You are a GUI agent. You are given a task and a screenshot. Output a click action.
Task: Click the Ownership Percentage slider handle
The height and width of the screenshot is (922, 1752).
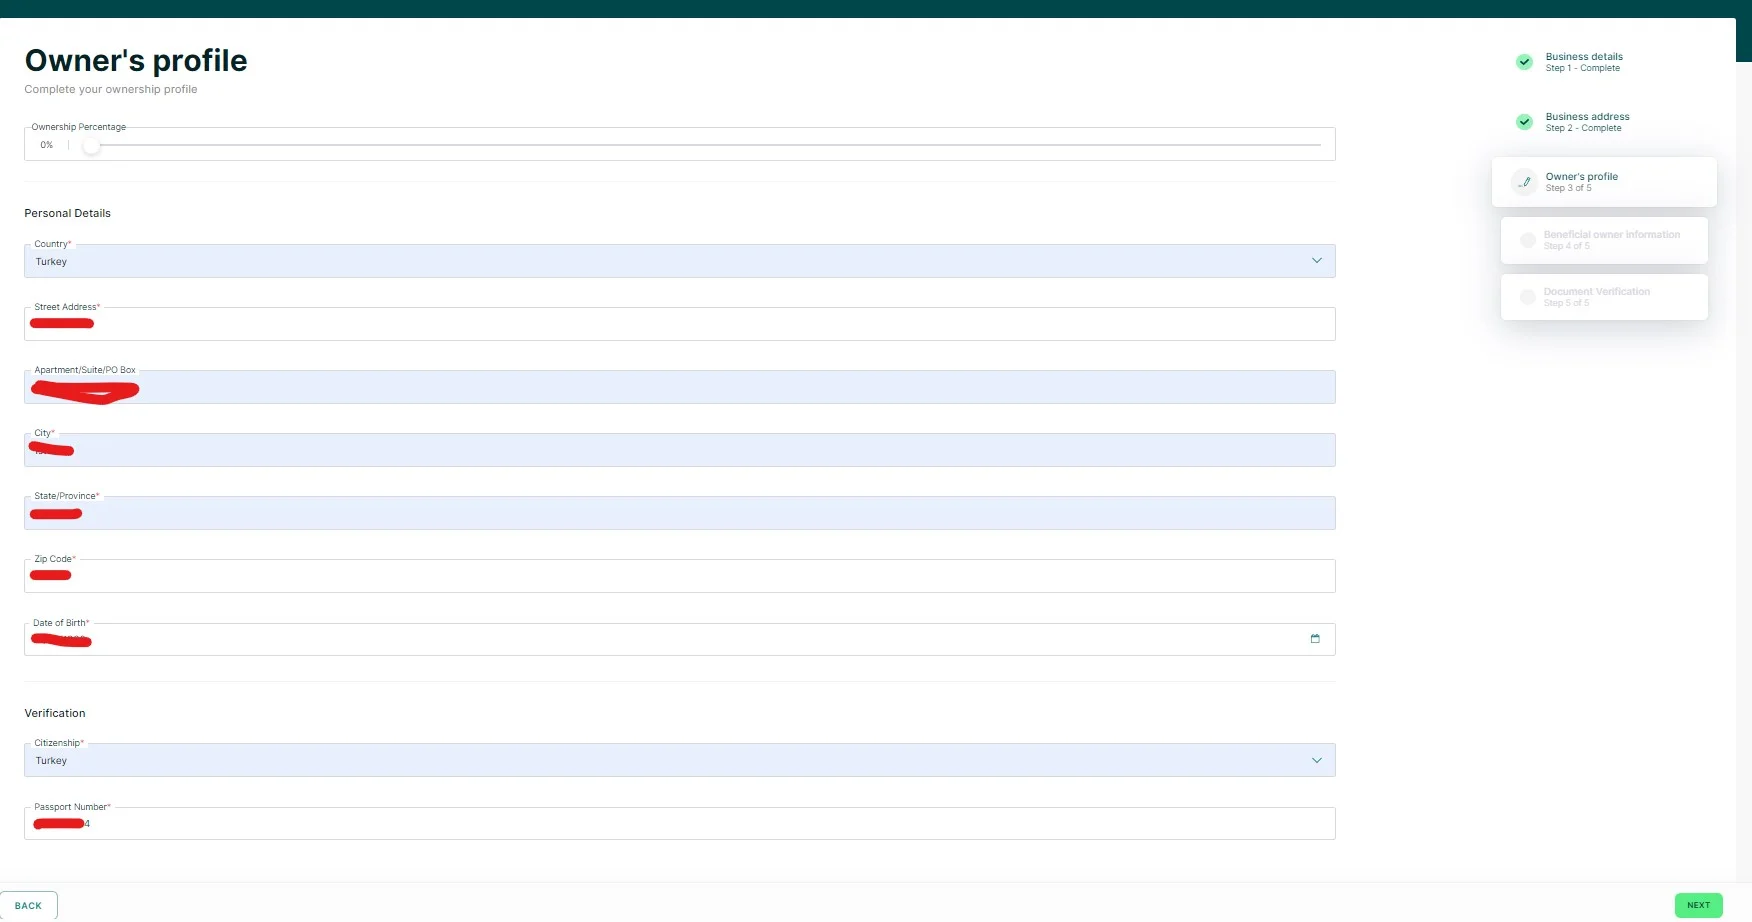[91, 146]
